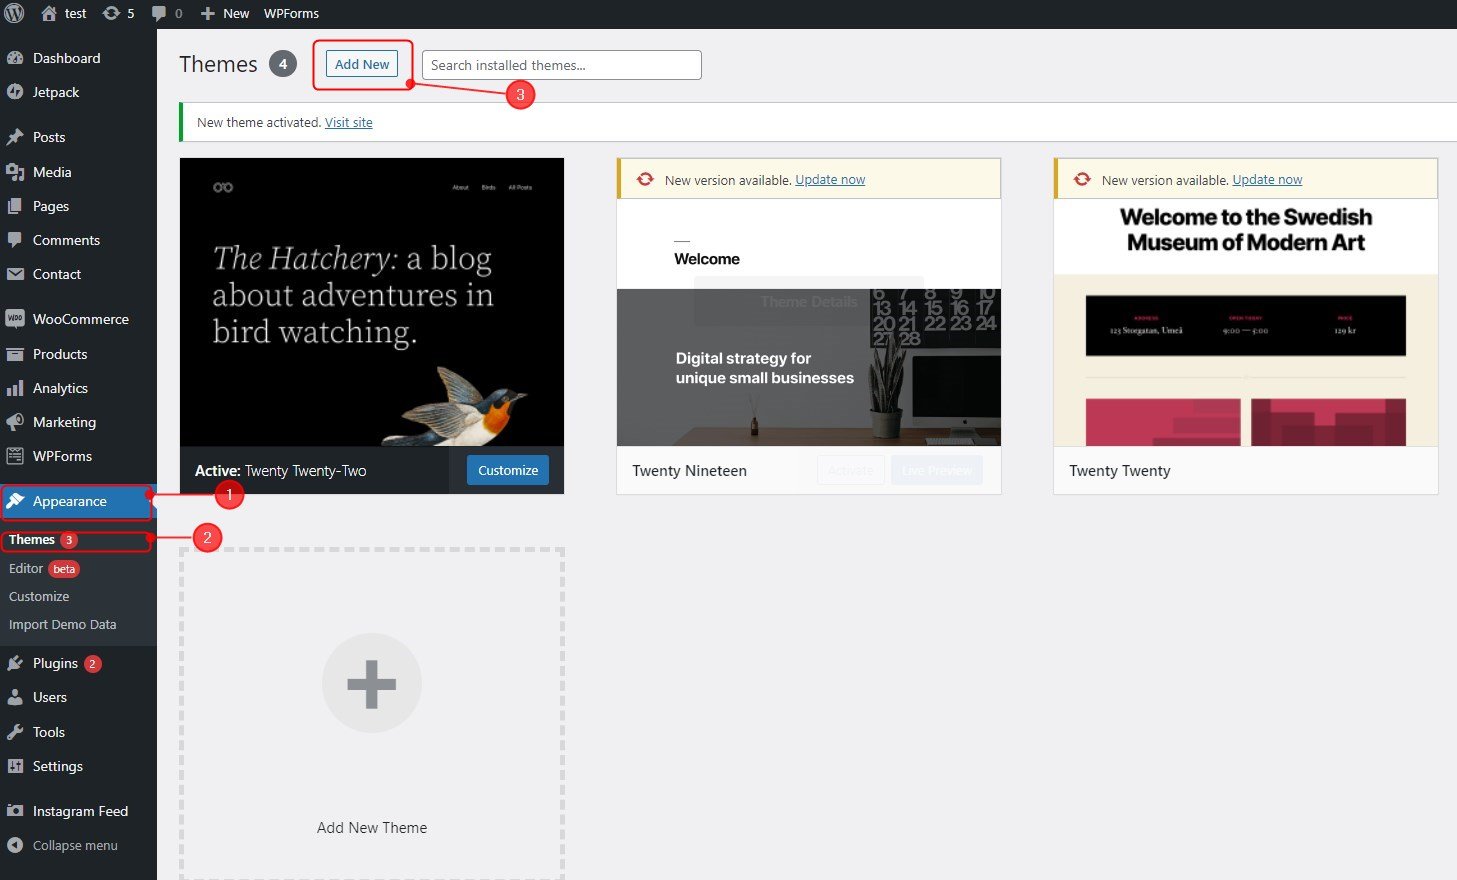Image resolution: width=1457 pixels, height=880 pixels.
Task: Click the plus New icon in admin bar
Action: (x=207, y=13)
